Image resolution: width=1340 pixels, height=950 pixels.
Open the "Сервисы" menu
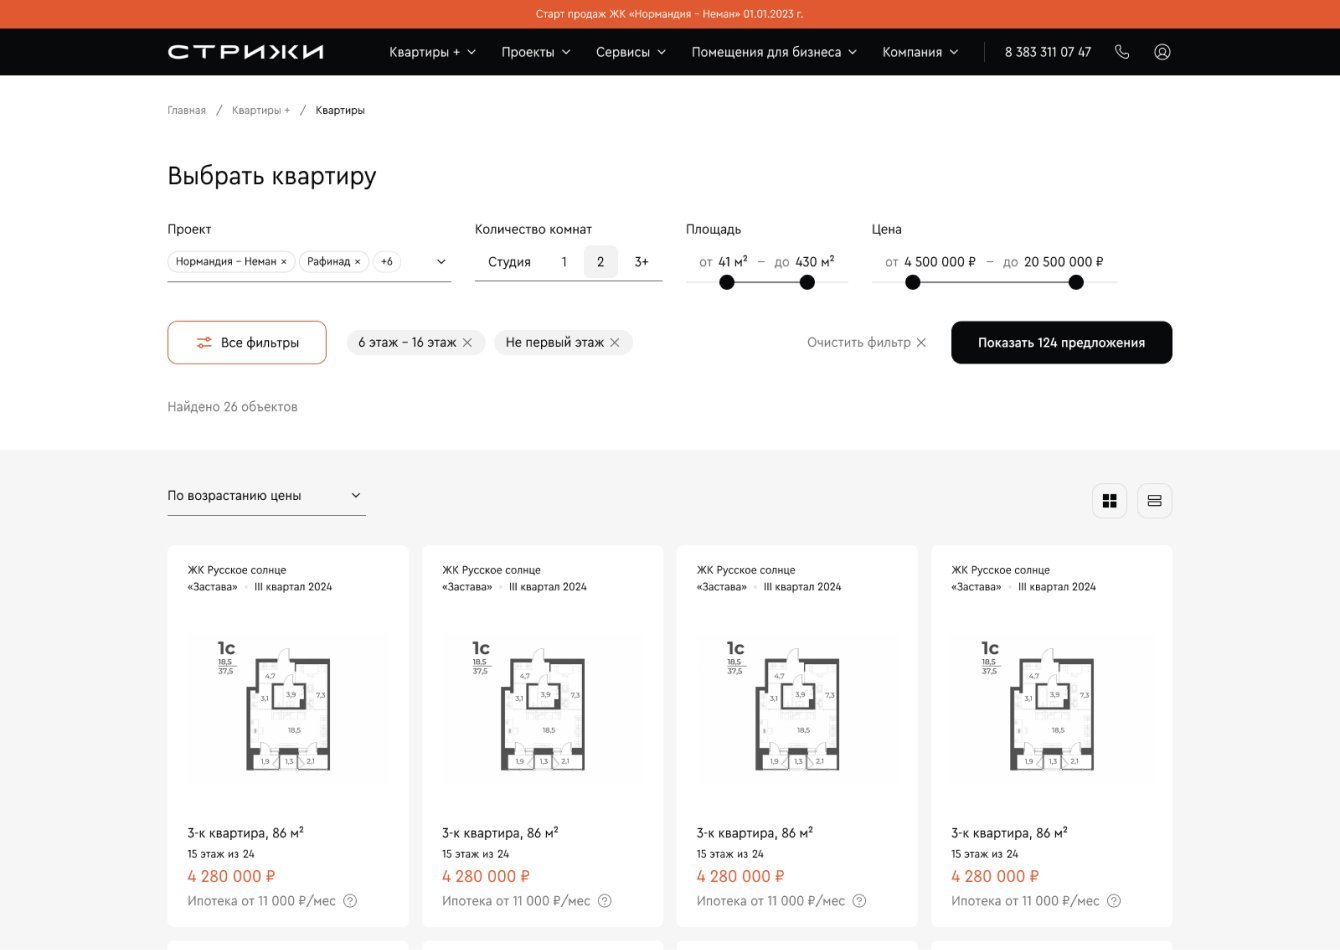tap(630, 52)
